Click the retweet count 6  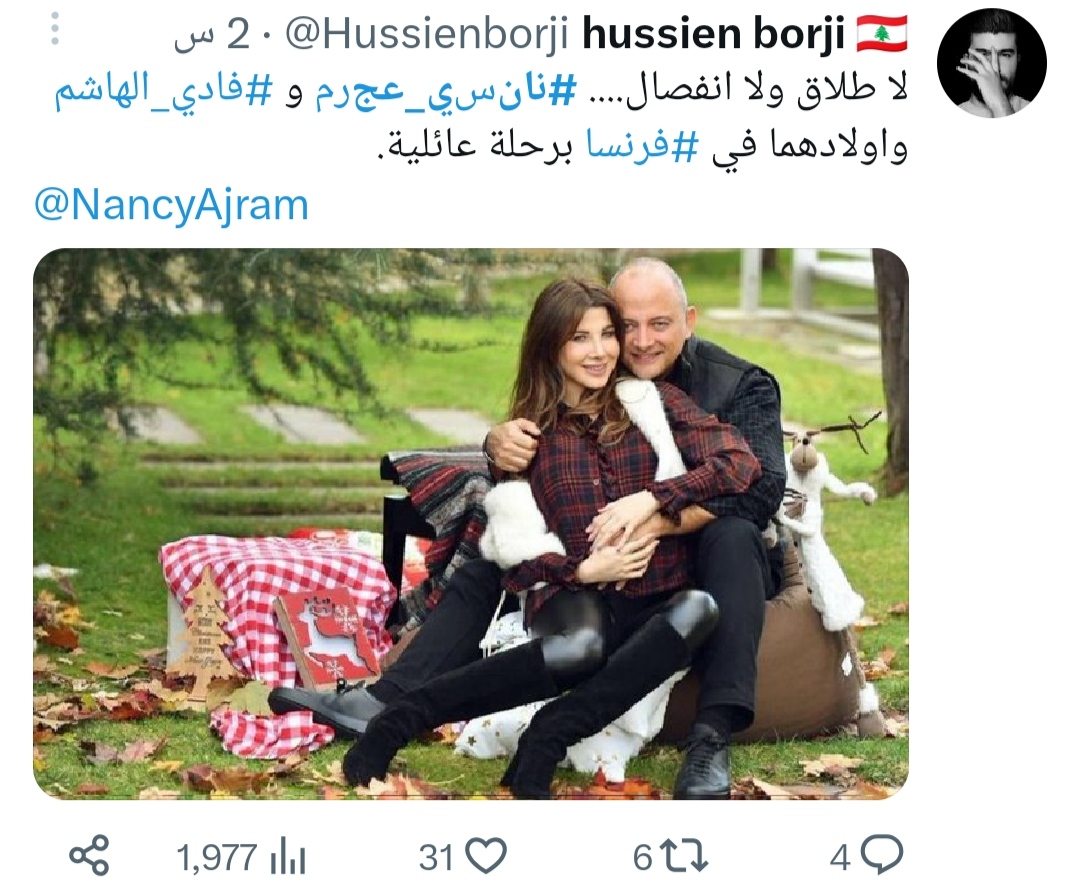point(643,857)
